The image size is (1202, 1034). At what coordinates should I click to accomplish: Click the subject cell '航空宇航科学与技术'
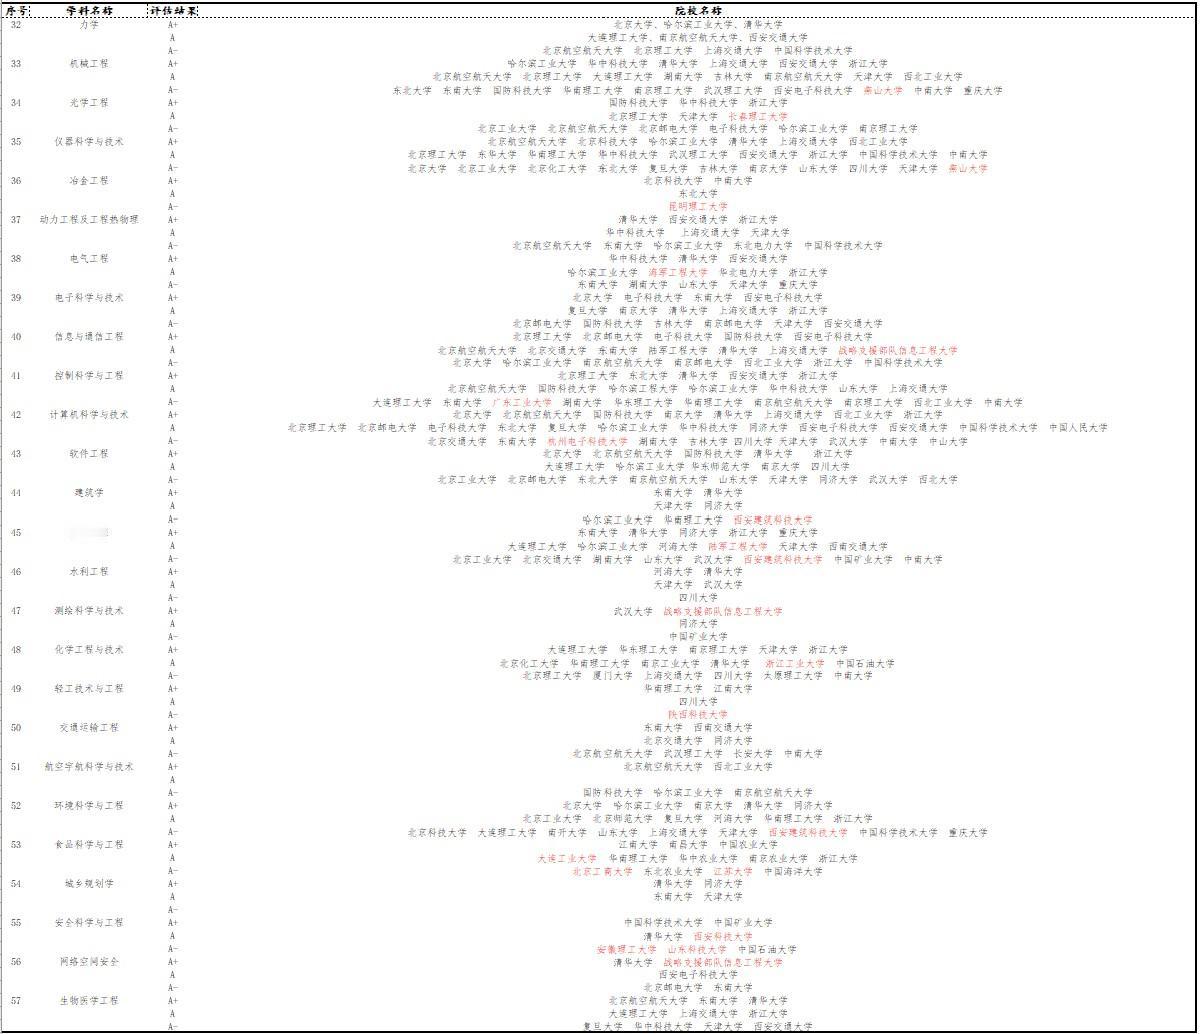point(89,766)
